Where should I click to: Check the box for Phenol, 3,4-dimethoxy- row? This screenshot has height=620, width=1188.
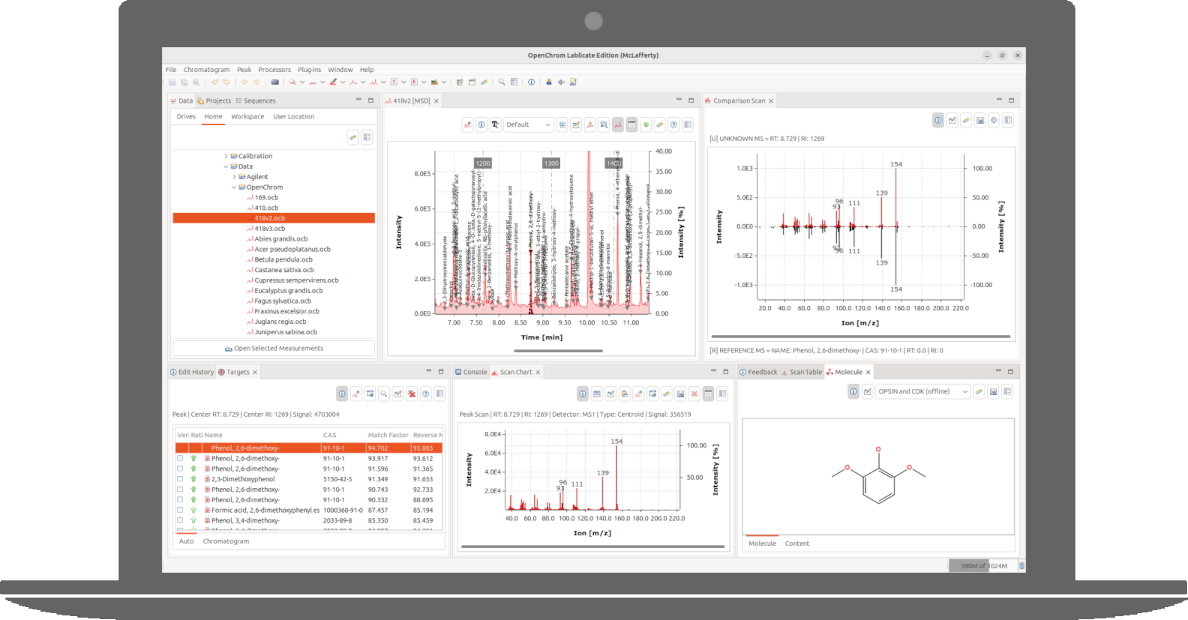click(180, 520)
